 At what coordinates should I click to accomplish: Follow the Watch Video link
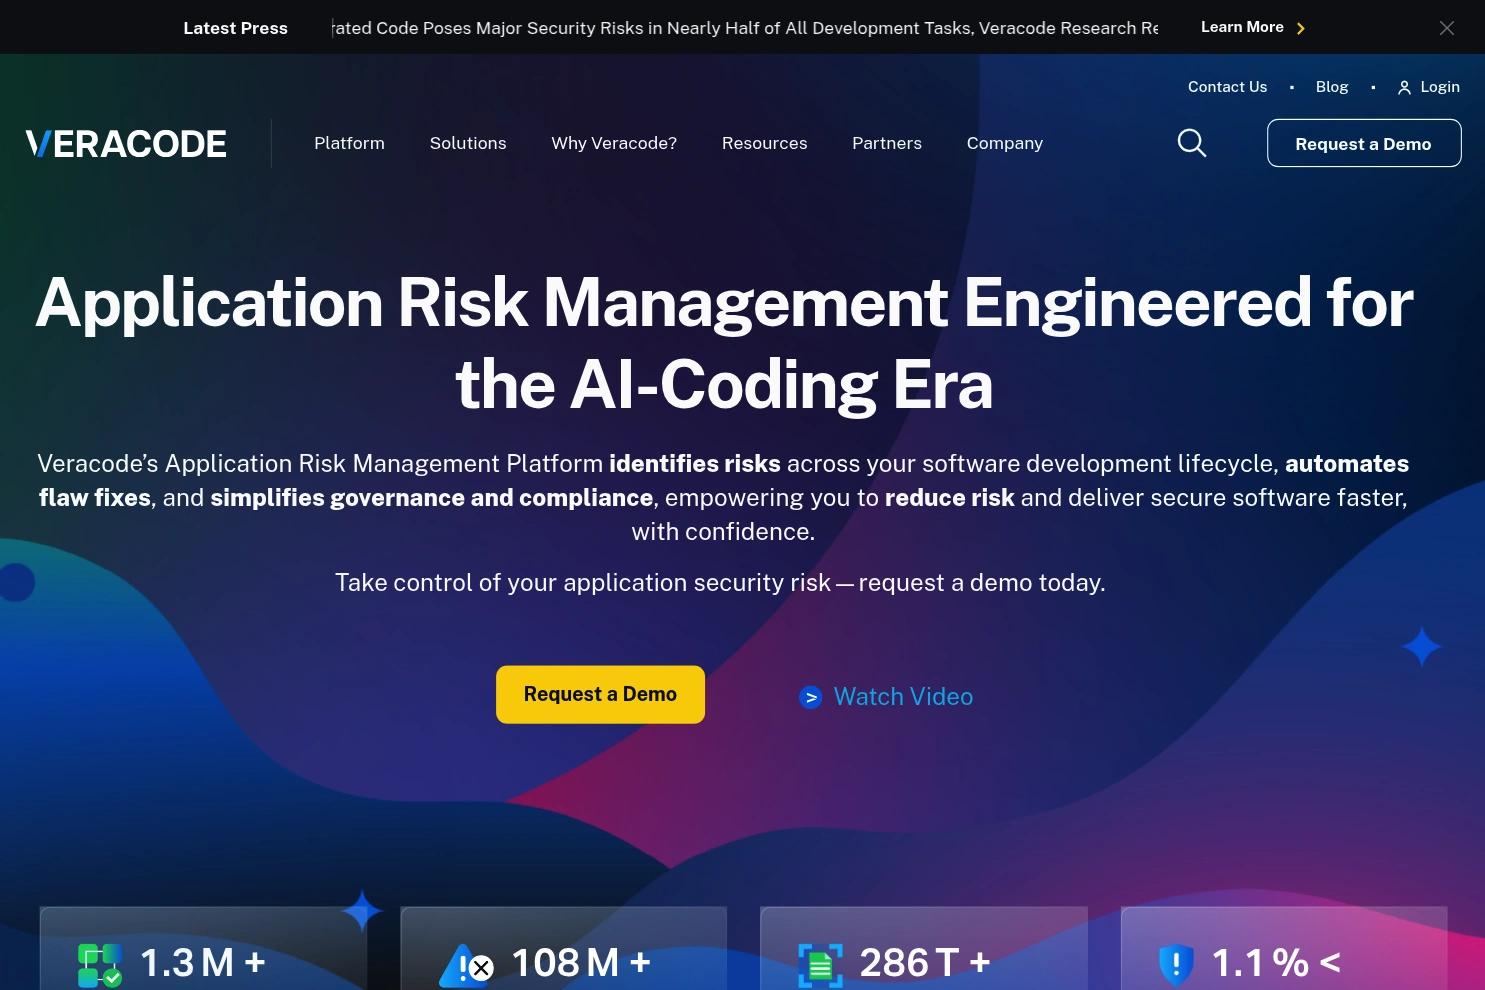903,697
